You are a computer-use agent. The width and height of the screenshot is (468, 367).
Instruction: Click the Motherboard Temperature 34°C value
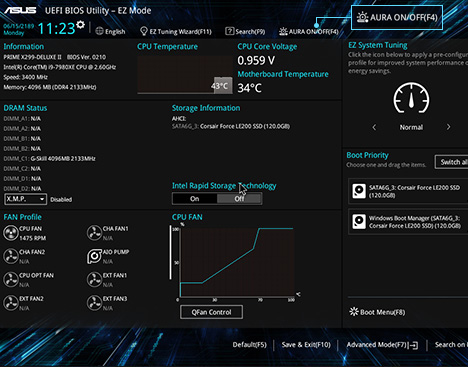pyautogui.click(x=249, y=88)
